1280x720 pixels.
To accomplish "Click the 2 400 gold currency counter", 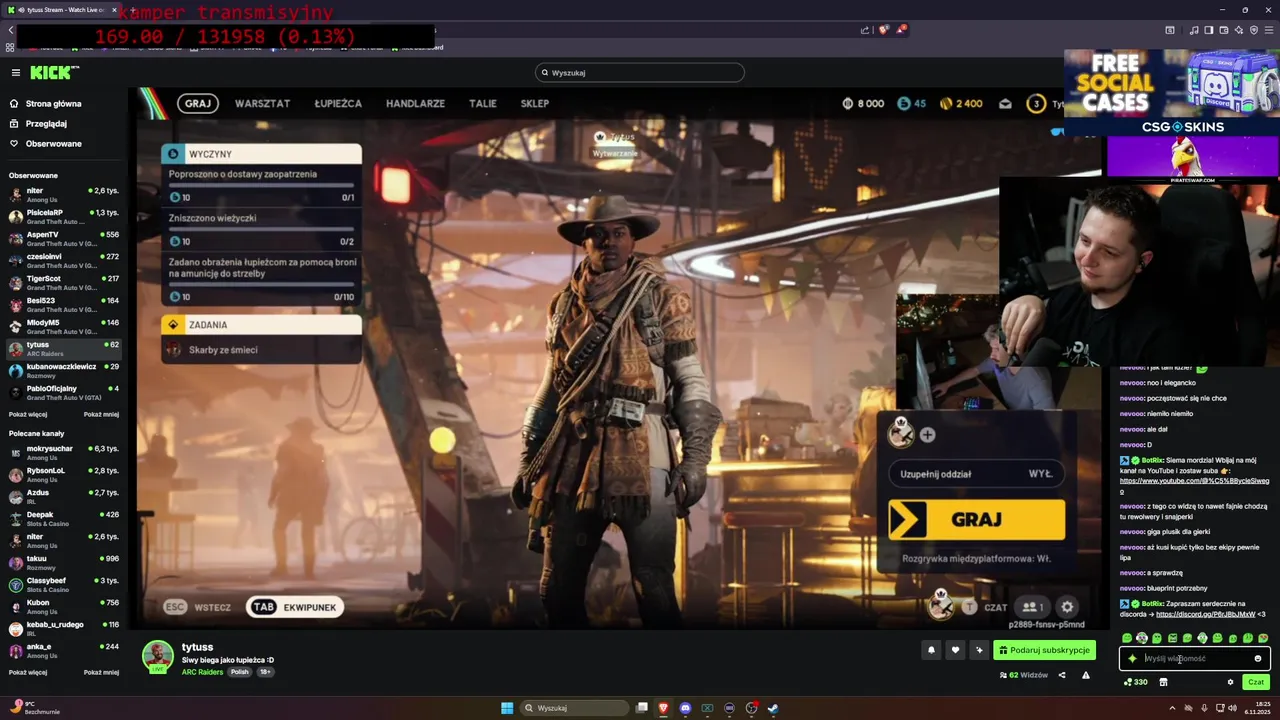I will 961,103.
